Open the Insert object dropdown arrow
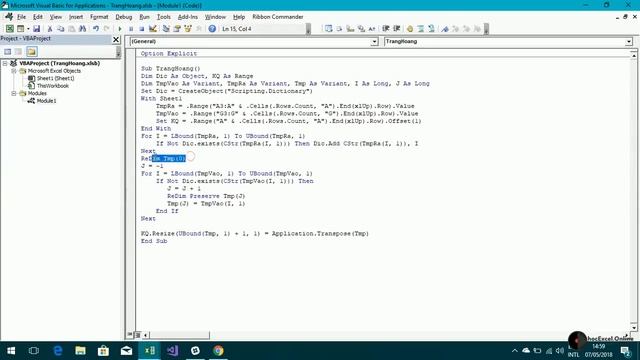Image resolution: width=640 pixels, height=360 pixels. pos(28,29)
